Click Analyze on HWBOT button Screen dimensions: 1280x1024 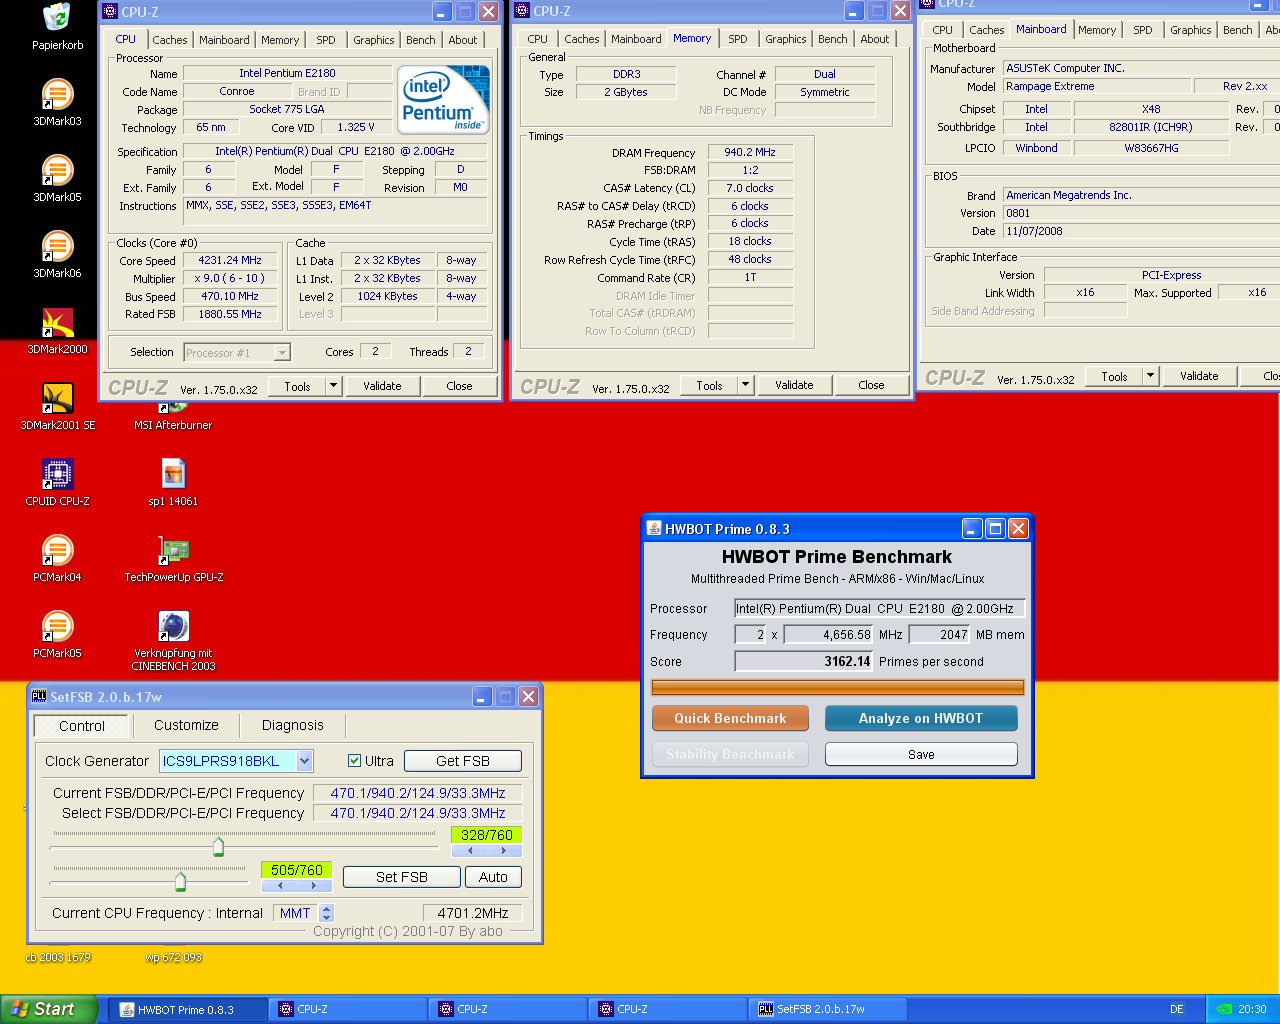(921, 718)
